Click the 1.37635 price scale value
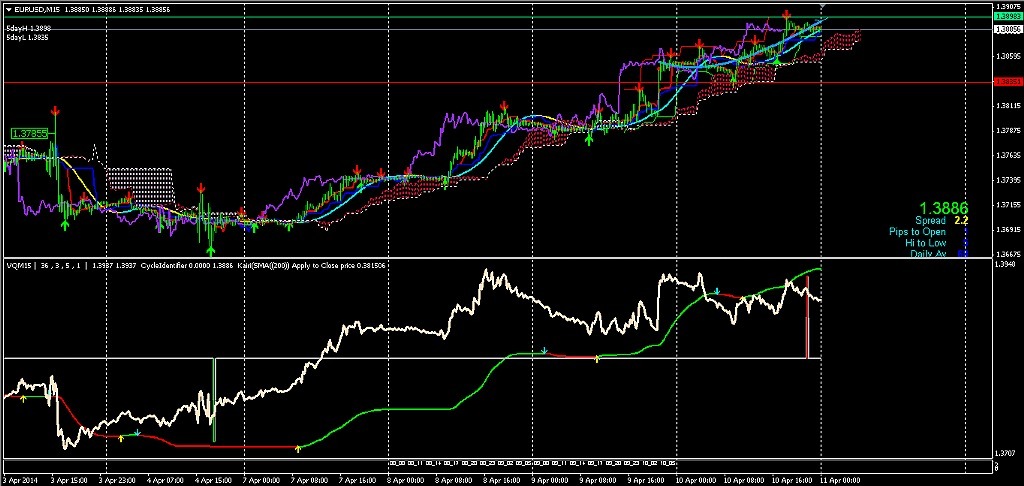This screenshot has height=486, width=1024. 1008,155
